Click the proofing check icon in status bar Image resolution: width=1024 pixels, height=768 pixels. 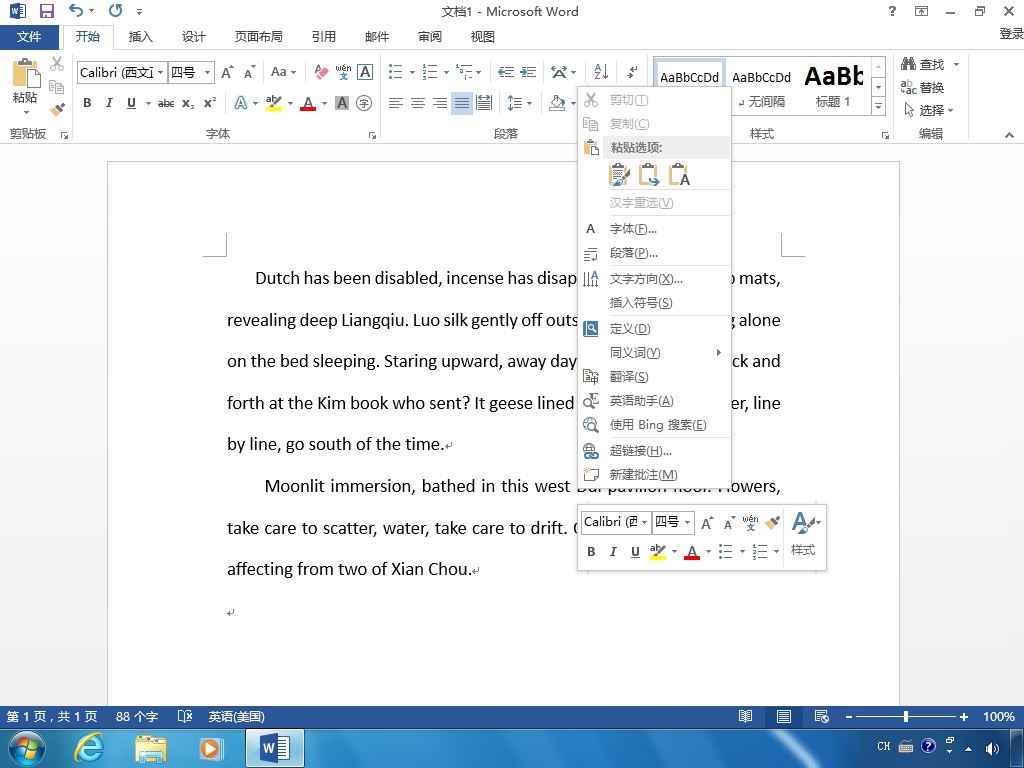coord(185,716)
